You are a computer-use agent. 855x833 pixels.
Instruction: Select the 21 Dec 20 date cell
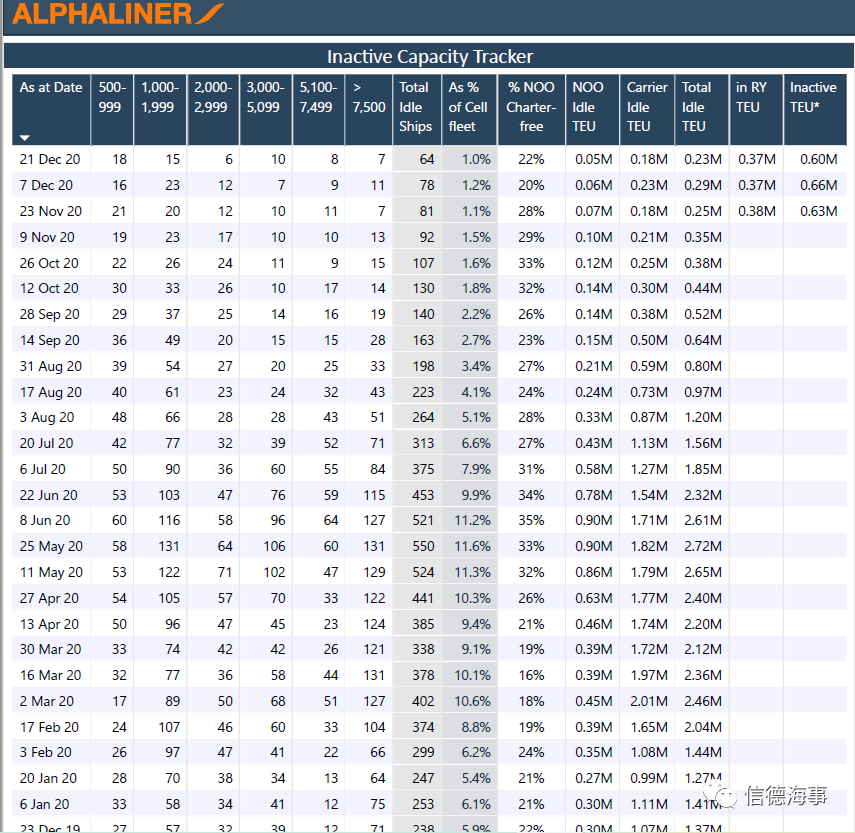pos(50,159)
